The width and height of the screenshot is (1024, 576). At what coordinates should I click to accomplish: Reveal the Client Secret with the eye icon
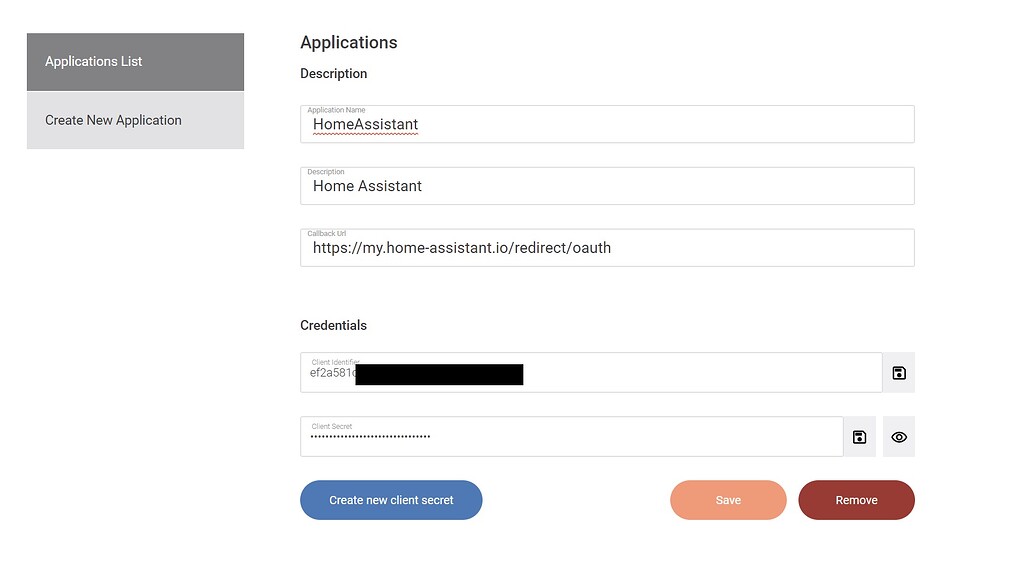coord(898,436)
